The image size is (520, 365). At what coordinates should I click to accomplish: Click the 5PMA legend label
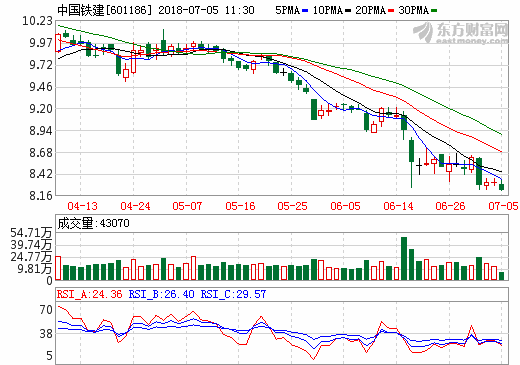click(287, 10)
